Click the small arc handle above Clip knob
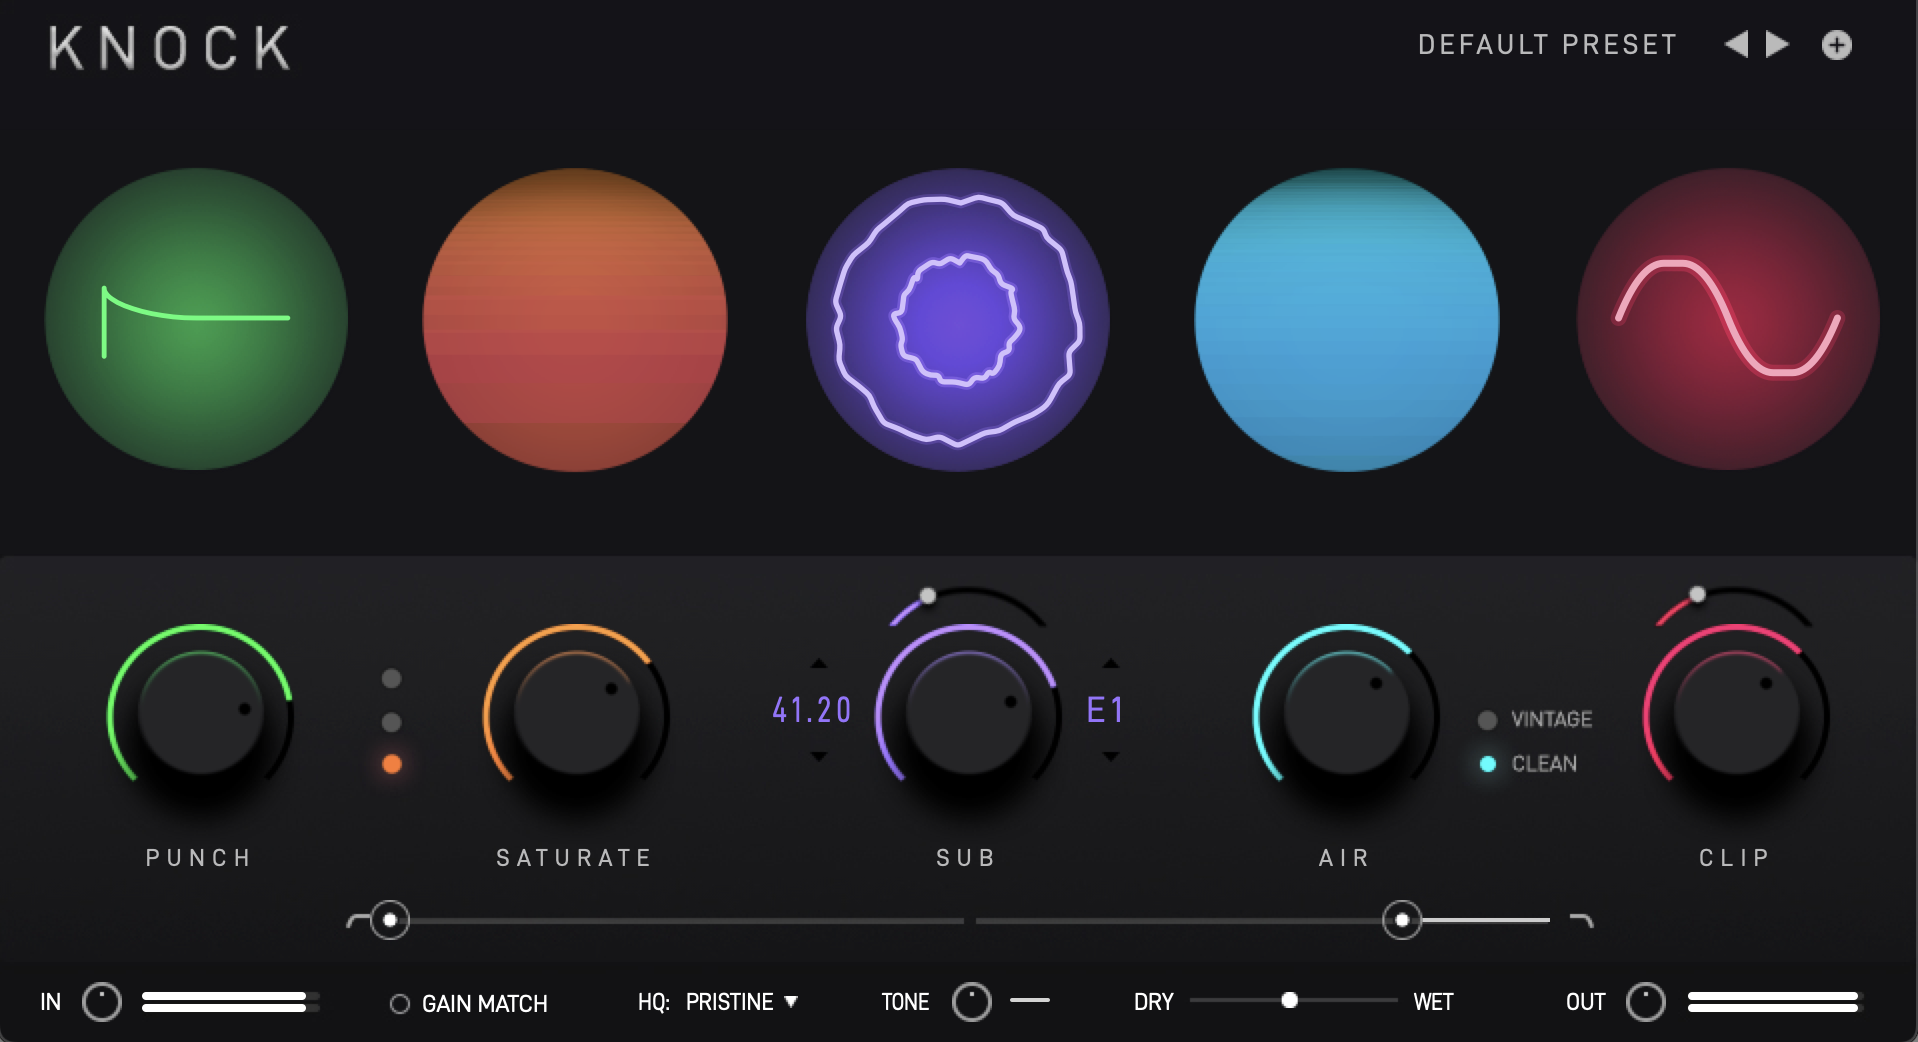Screen dimensions: 1918x1042 pos(1697,595)
